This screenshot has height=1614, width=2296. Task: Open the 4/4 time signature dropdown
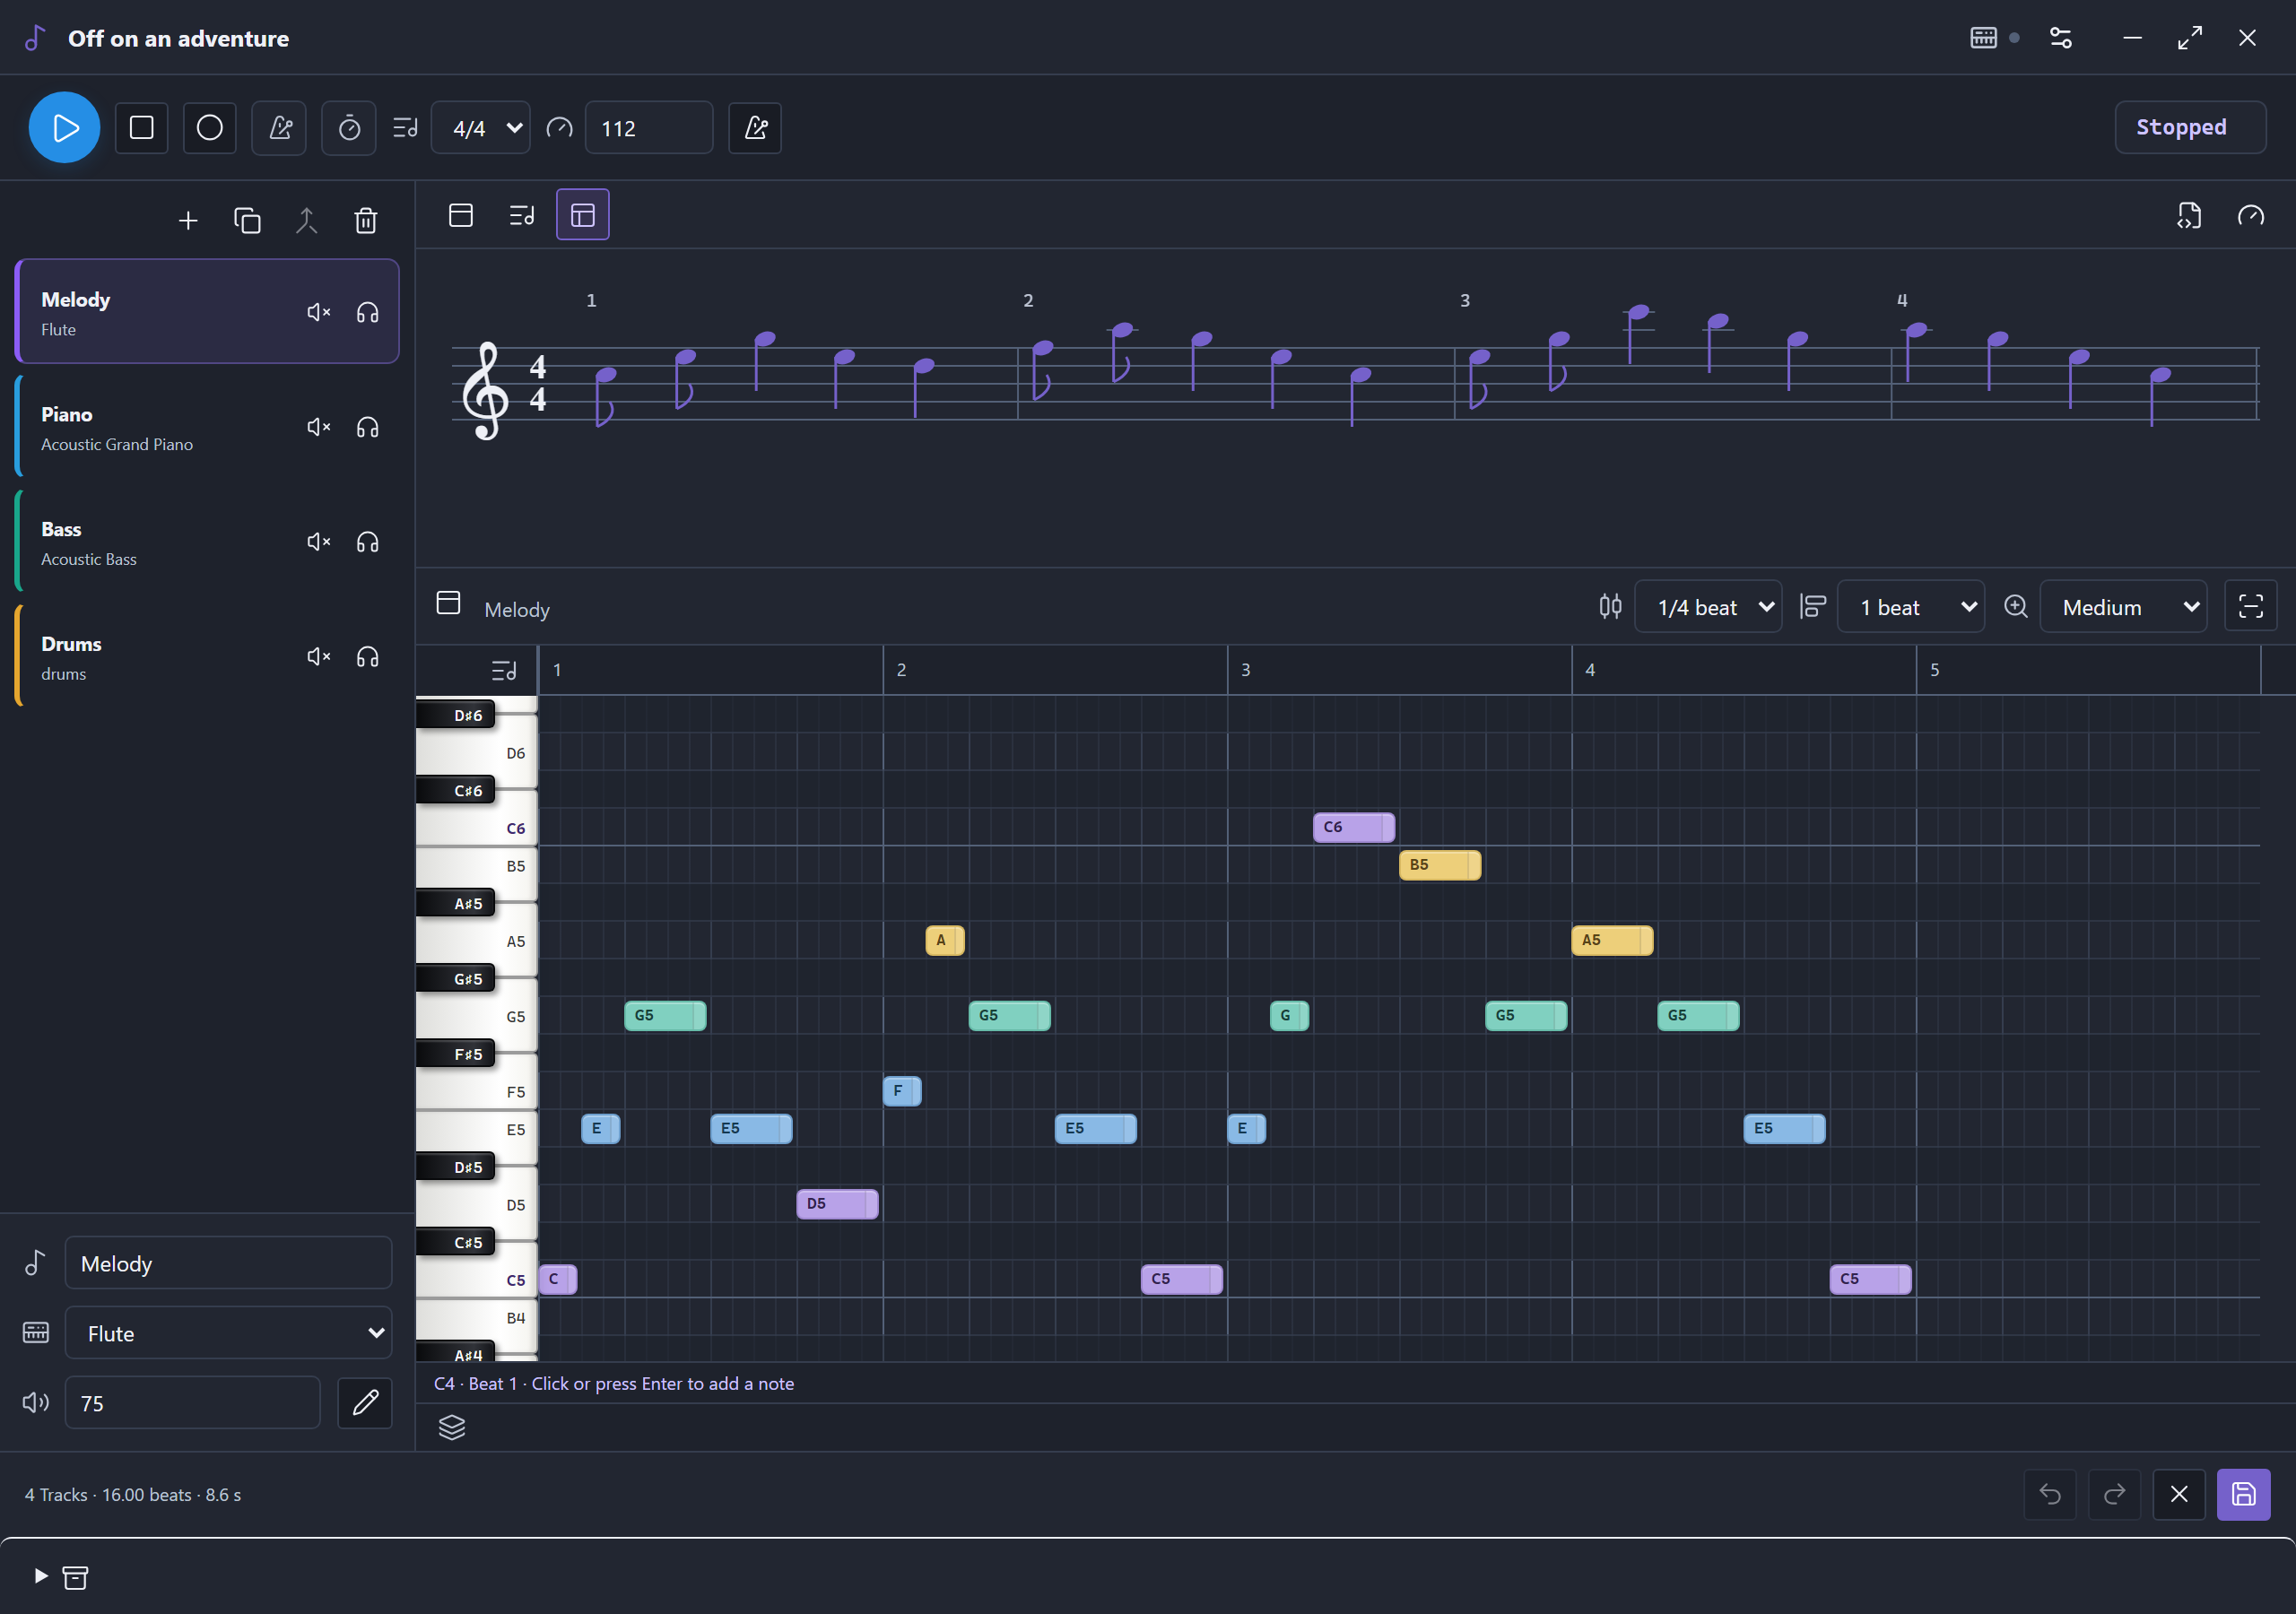click(481, 128)
